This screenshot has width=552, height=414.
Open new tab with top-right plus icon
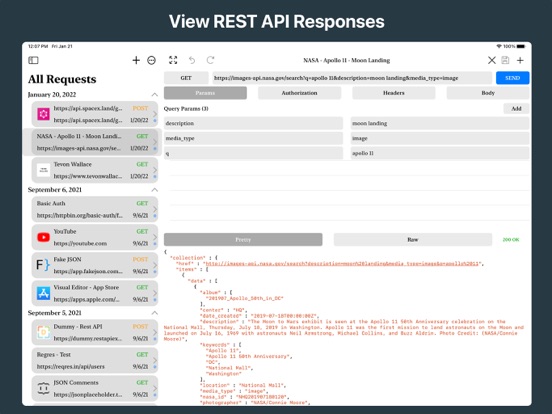tap(520, 60)
